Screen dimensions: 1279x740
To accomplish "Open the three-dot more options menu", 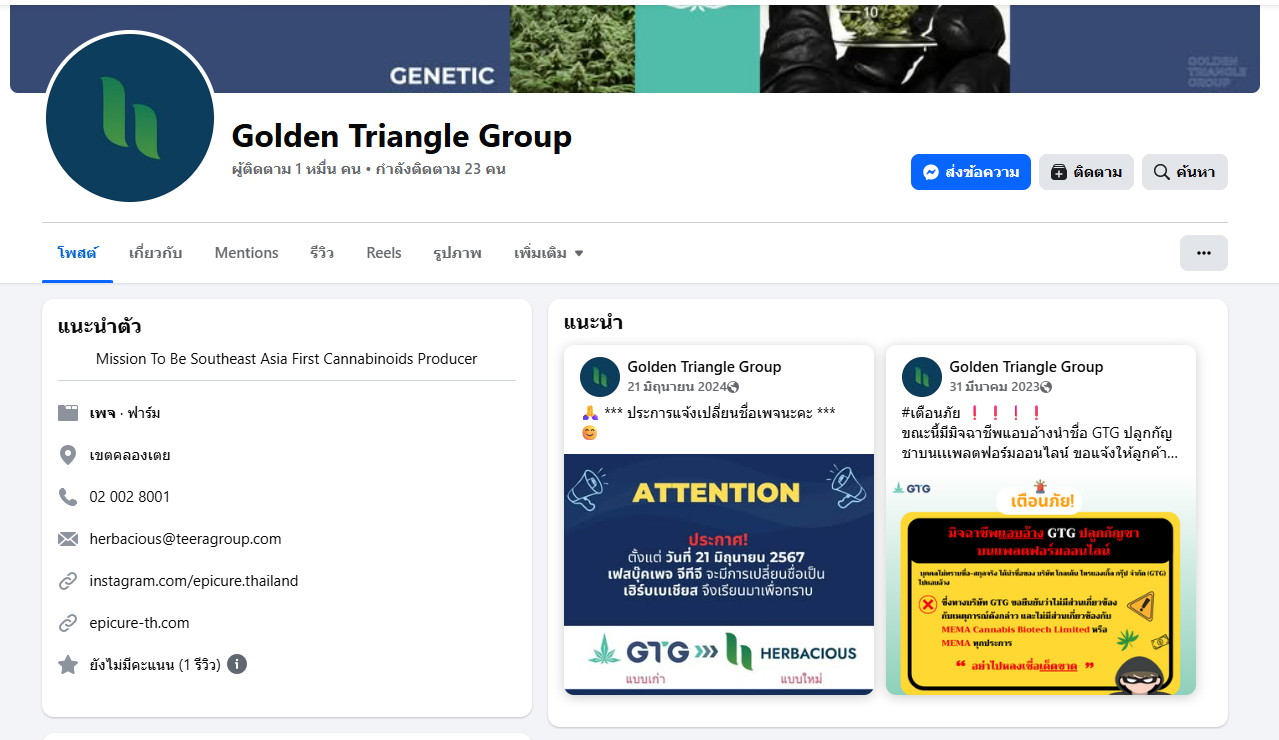I will pos(1203,253).
